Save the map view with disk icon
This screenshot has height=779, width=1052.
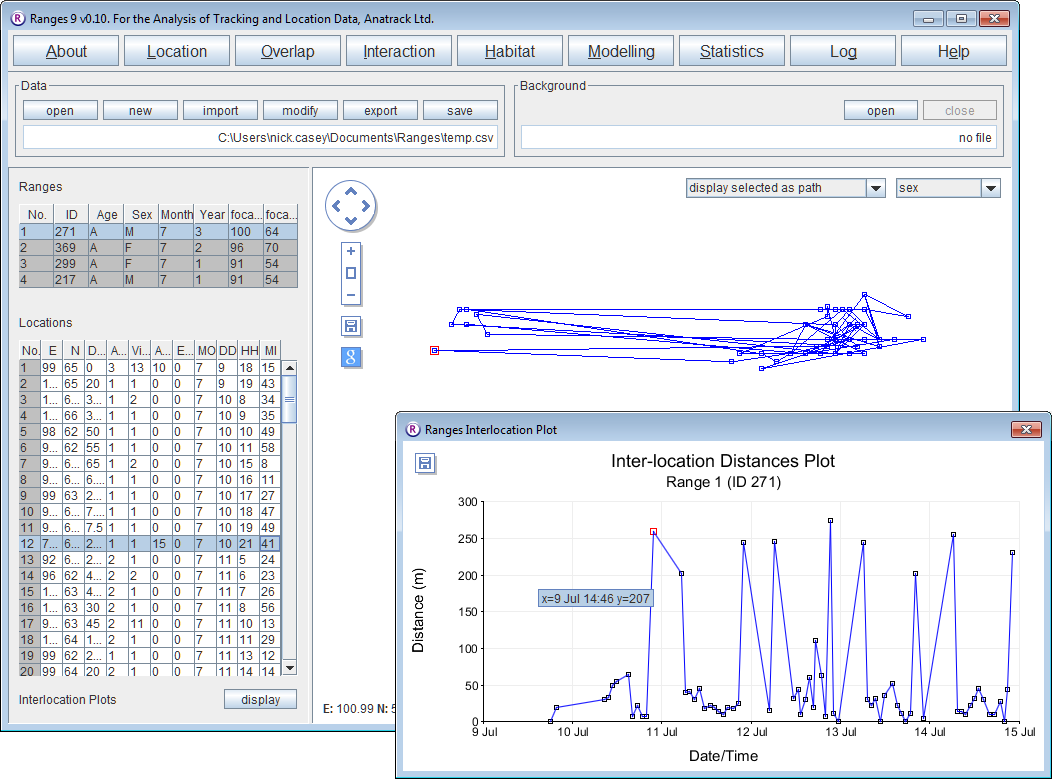click(351, 326)
